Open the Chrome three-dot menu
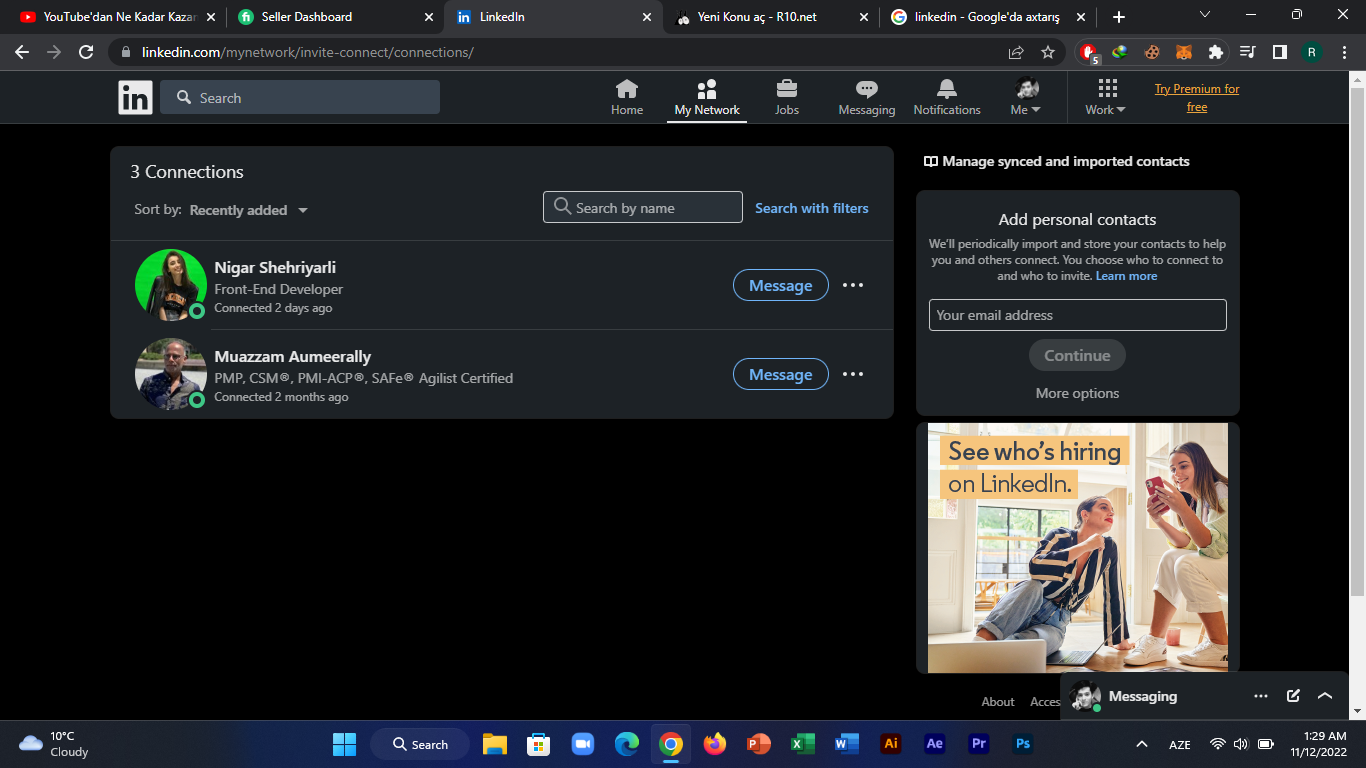 tap(1344, 52)
